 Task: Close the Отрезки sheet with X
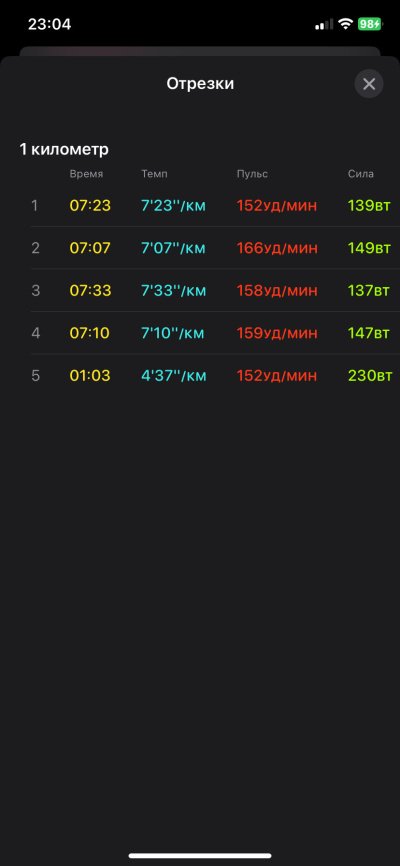(369, 84)
